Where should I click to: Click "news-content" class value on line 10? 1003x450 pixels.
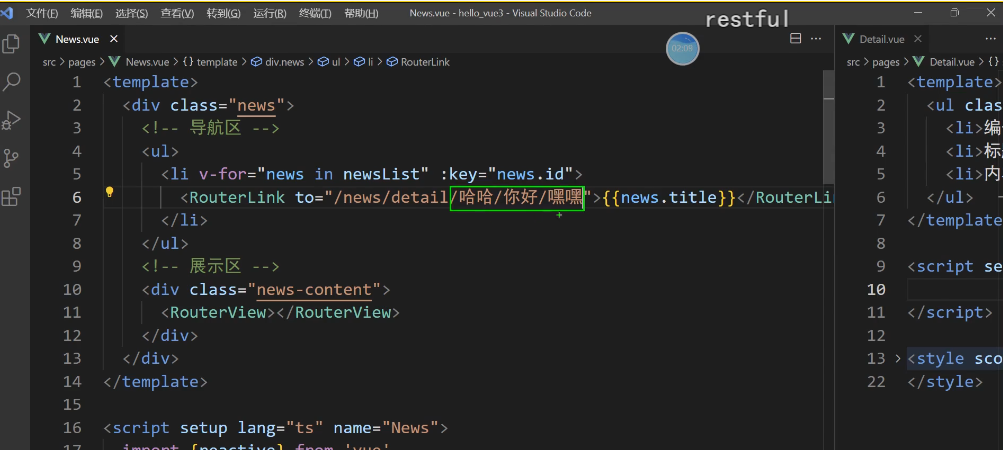[x=313, y=289]
